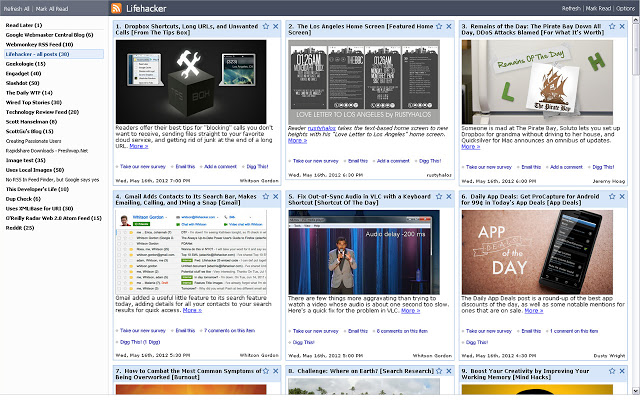This screenshot has height=400, width=640.
Task: Close the Dropbox Shortcuts article card
Action: tap(276, 26)
